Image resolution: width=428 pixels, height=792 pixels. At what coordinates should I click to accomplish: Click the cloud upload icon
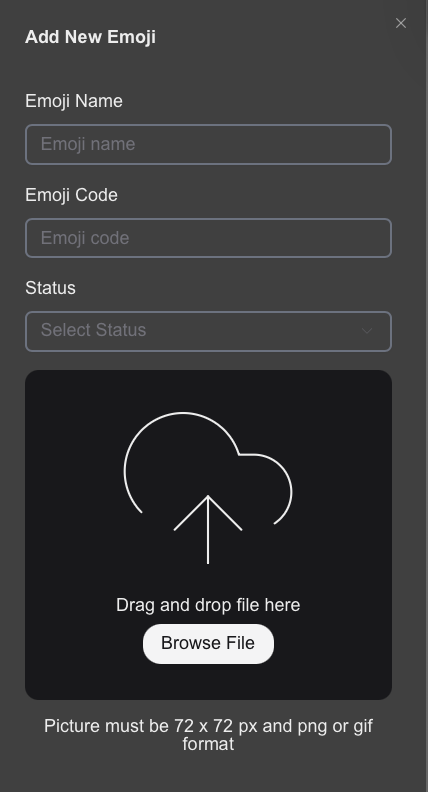tap(208, 488)
